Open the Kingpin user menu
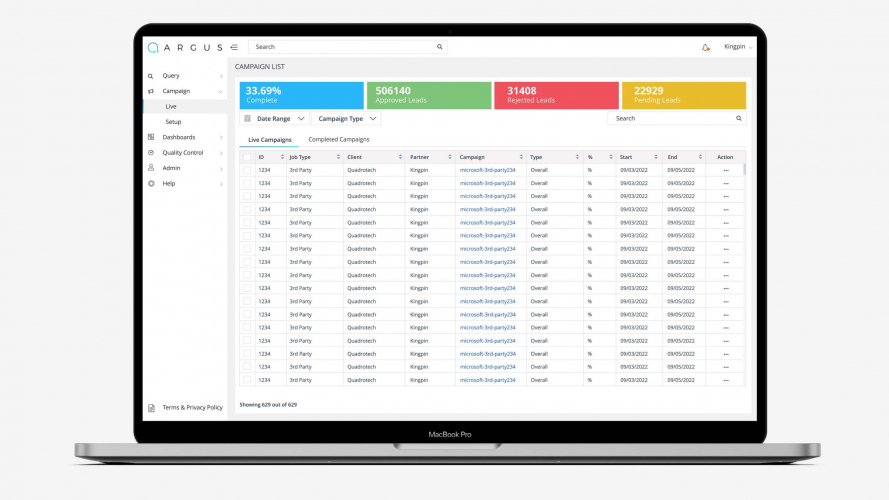The height and width of the screenshot is (500, 889). [x=738, y=46]
